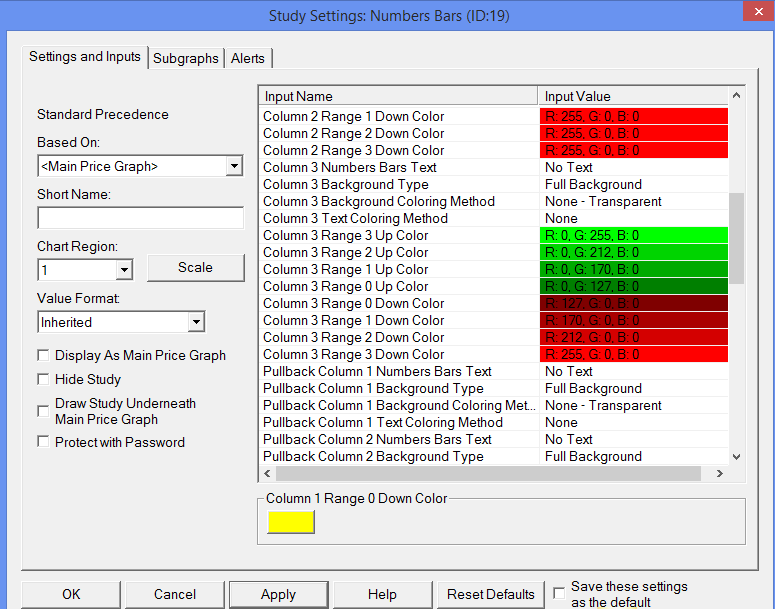Enable Display As Main Price Graph checkbox
Screen dimensions: 775x609
point(43,355)
